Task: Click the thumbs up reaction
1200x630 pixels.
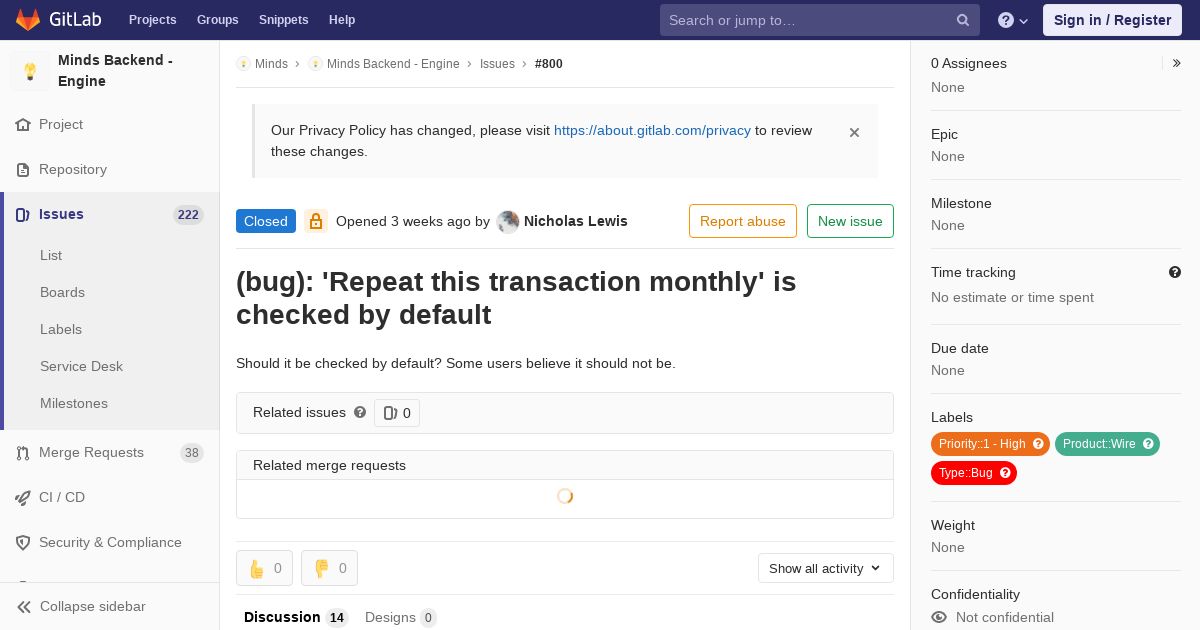Action: [x=264, y=568]
